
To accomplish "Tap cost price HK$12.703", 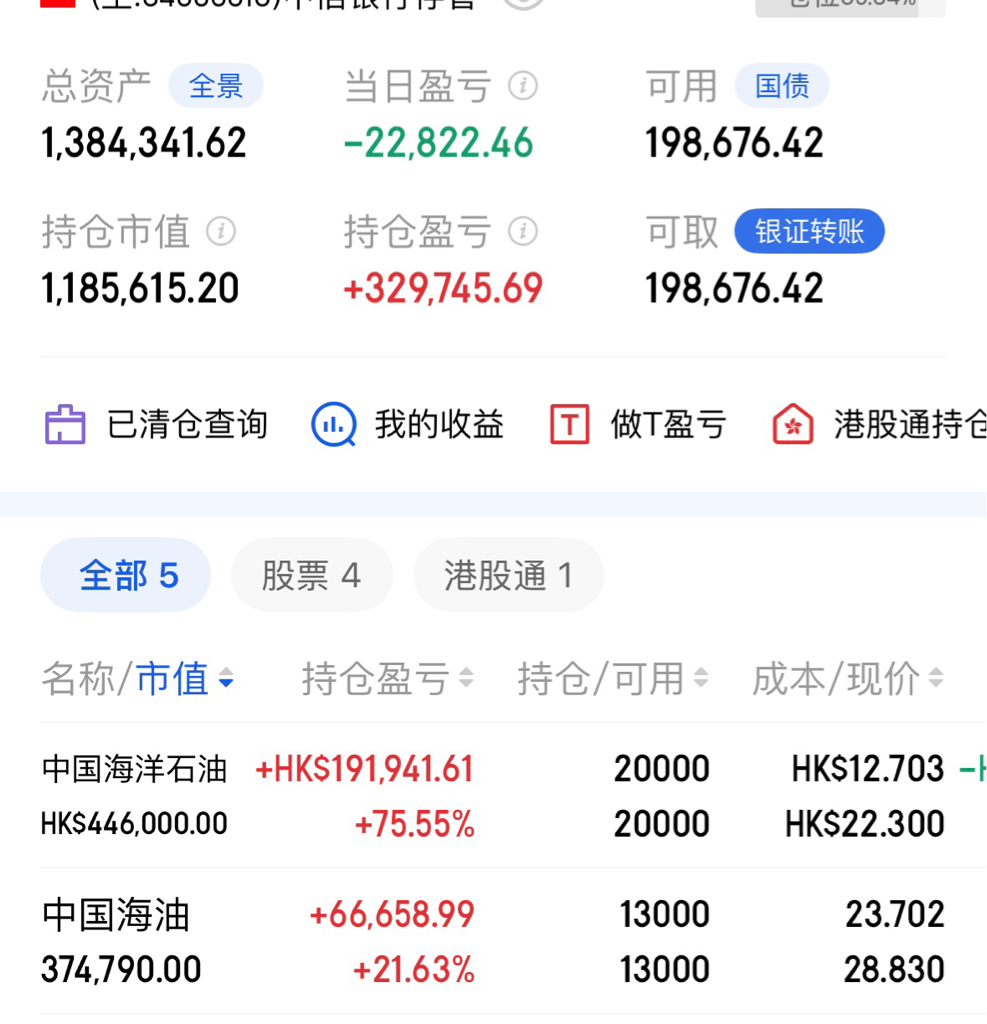I will point(868,769).
